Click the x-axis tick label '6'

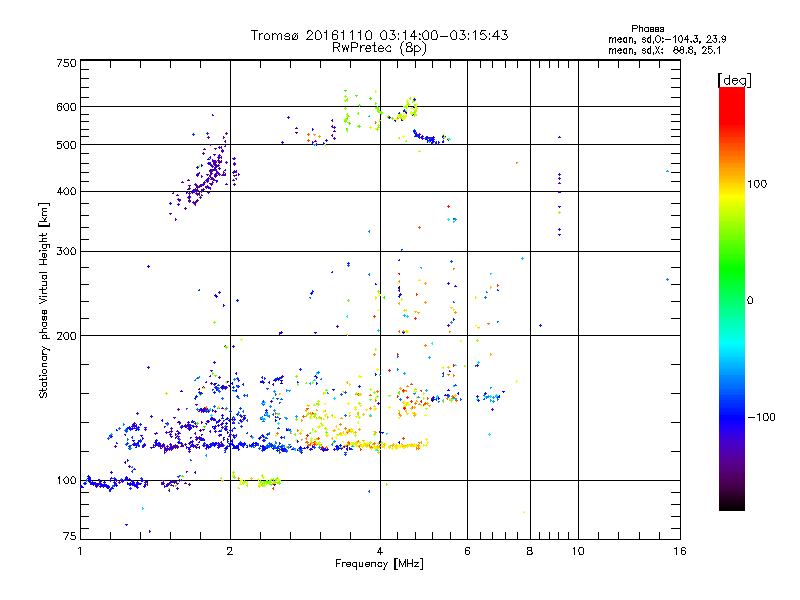coord(467,551)
